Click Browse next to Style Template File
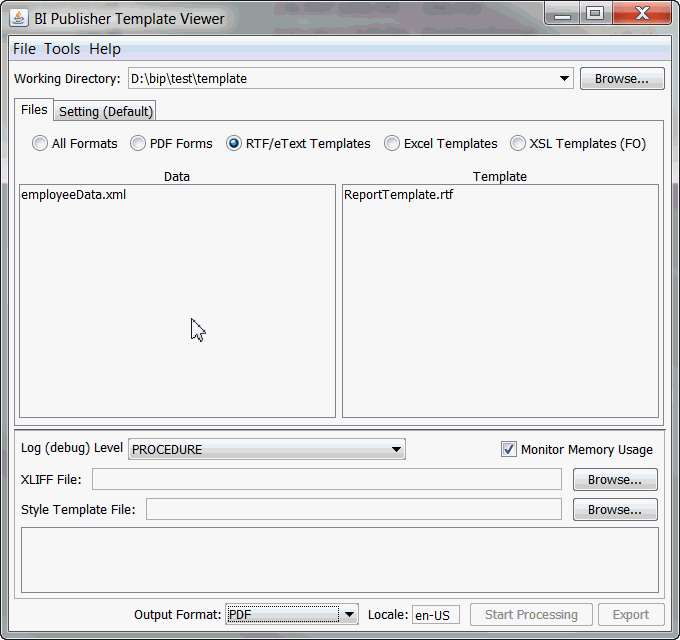Screen dimensions: 680x640 point(615,509)
